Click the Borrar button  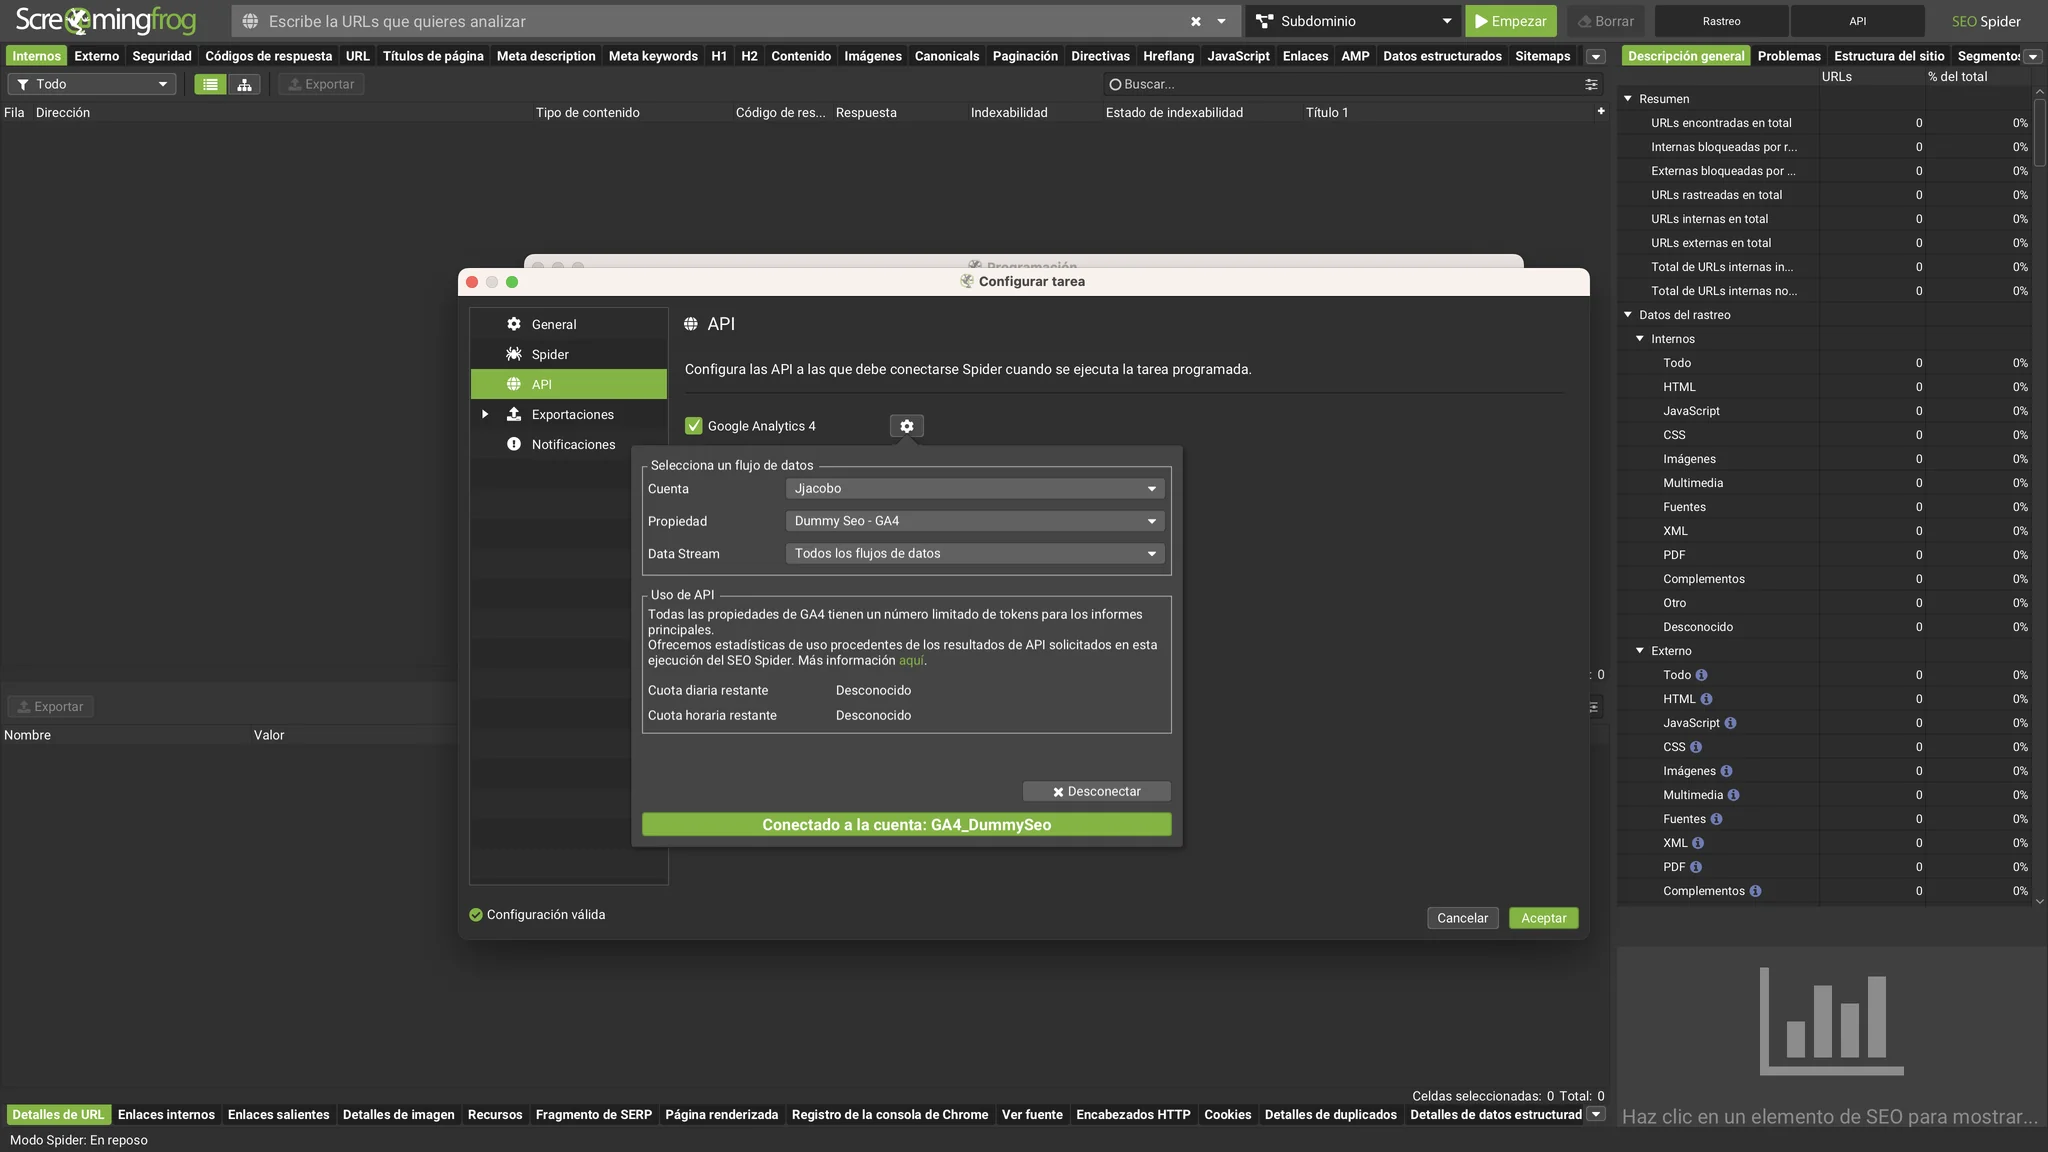1604,21
